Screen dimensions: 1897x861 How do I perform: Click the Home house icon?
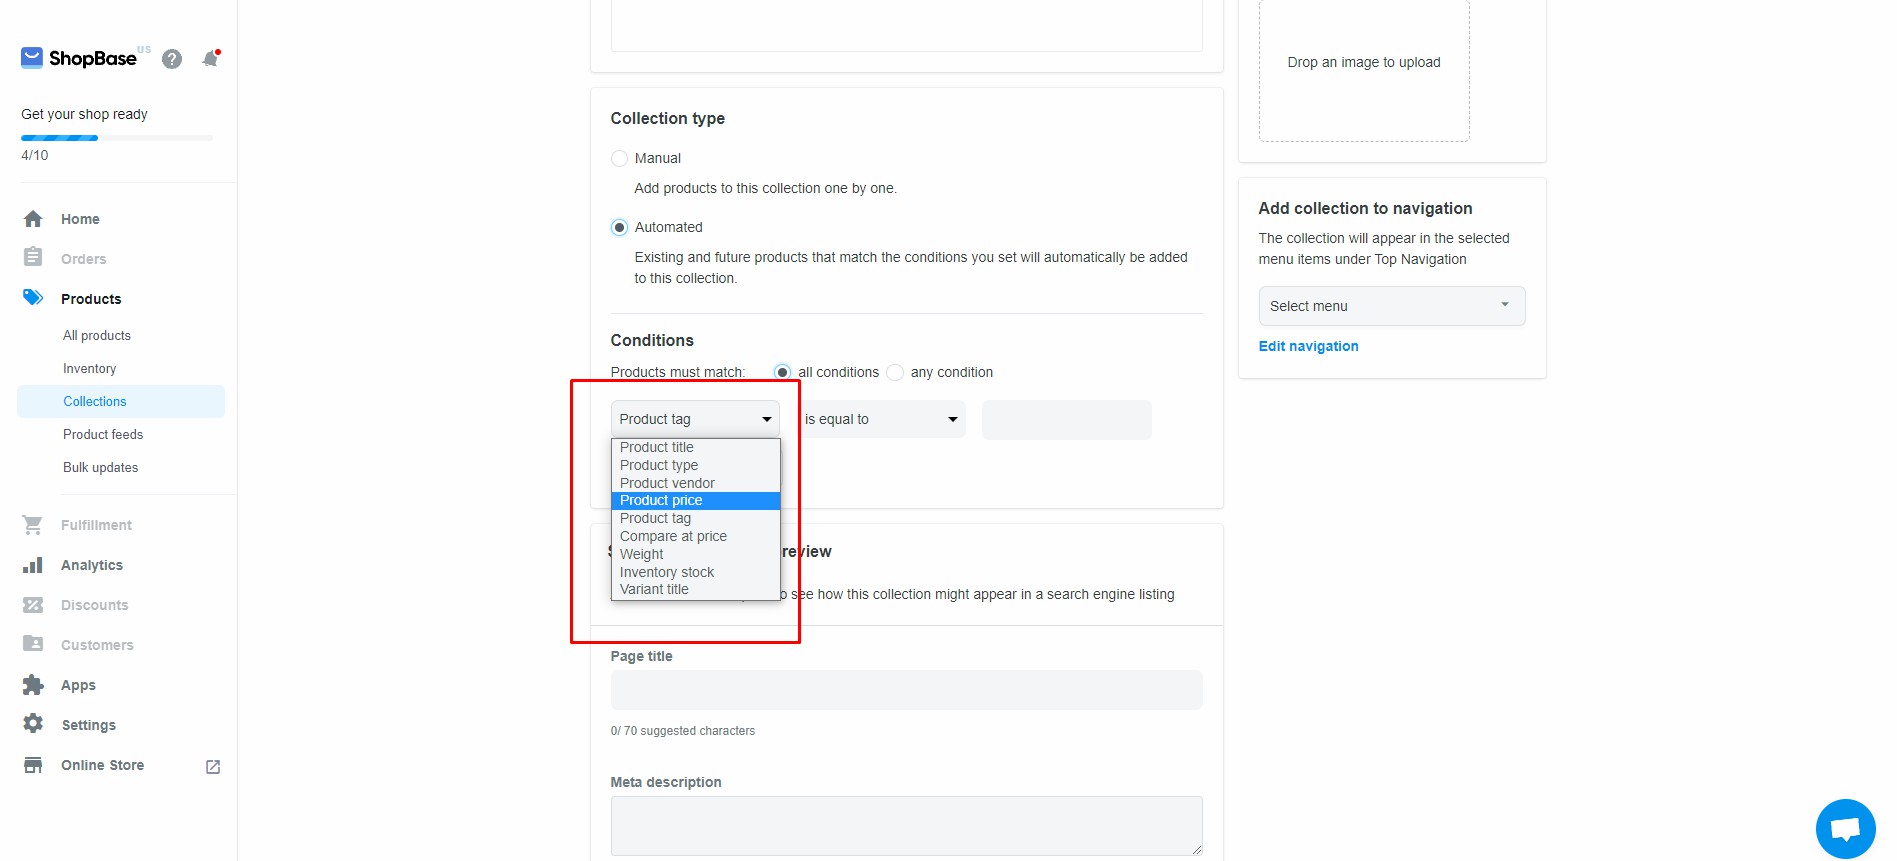[33, 219]
